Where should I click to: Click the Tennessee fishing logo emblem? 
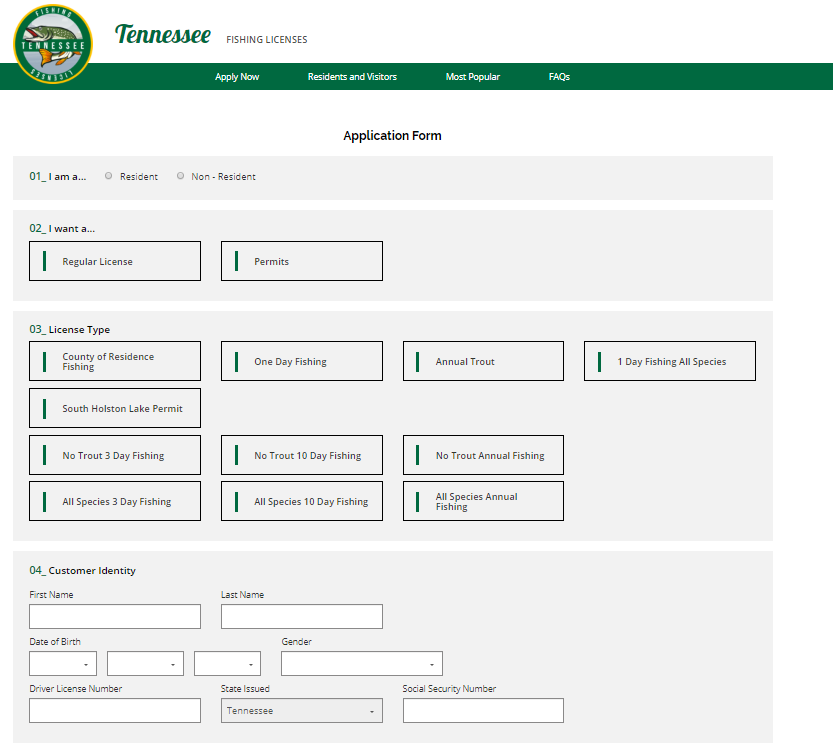coord(53,45)
